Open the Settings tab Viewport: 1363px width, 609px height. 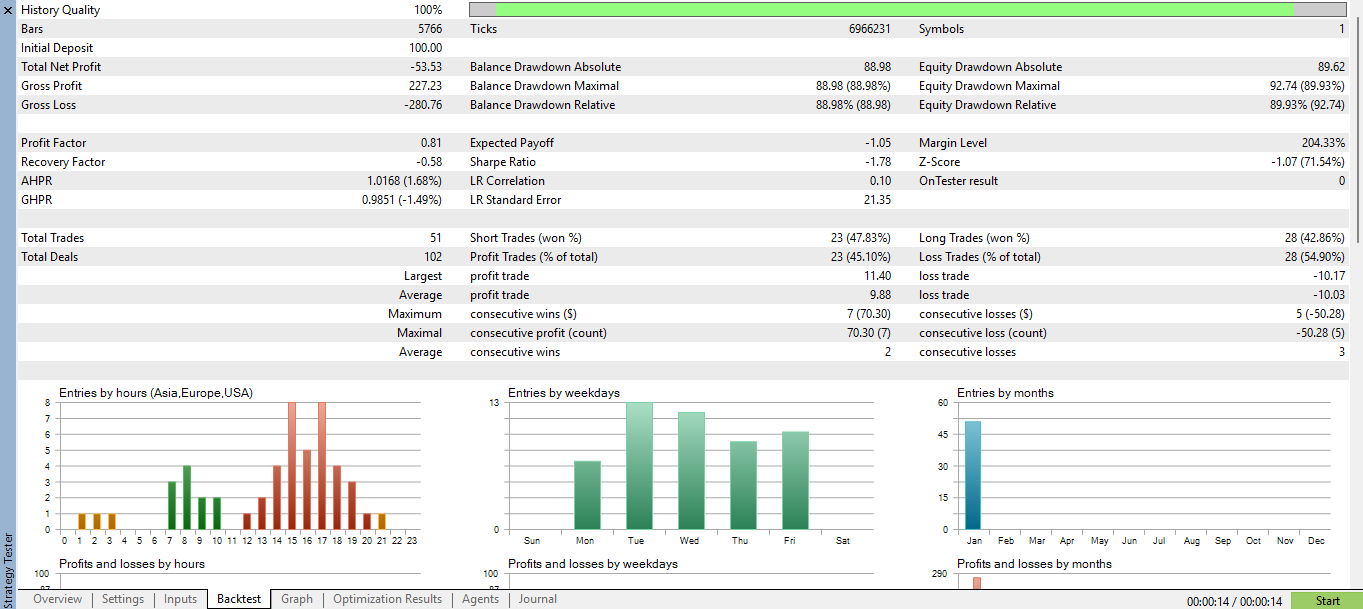pos(122,599)
